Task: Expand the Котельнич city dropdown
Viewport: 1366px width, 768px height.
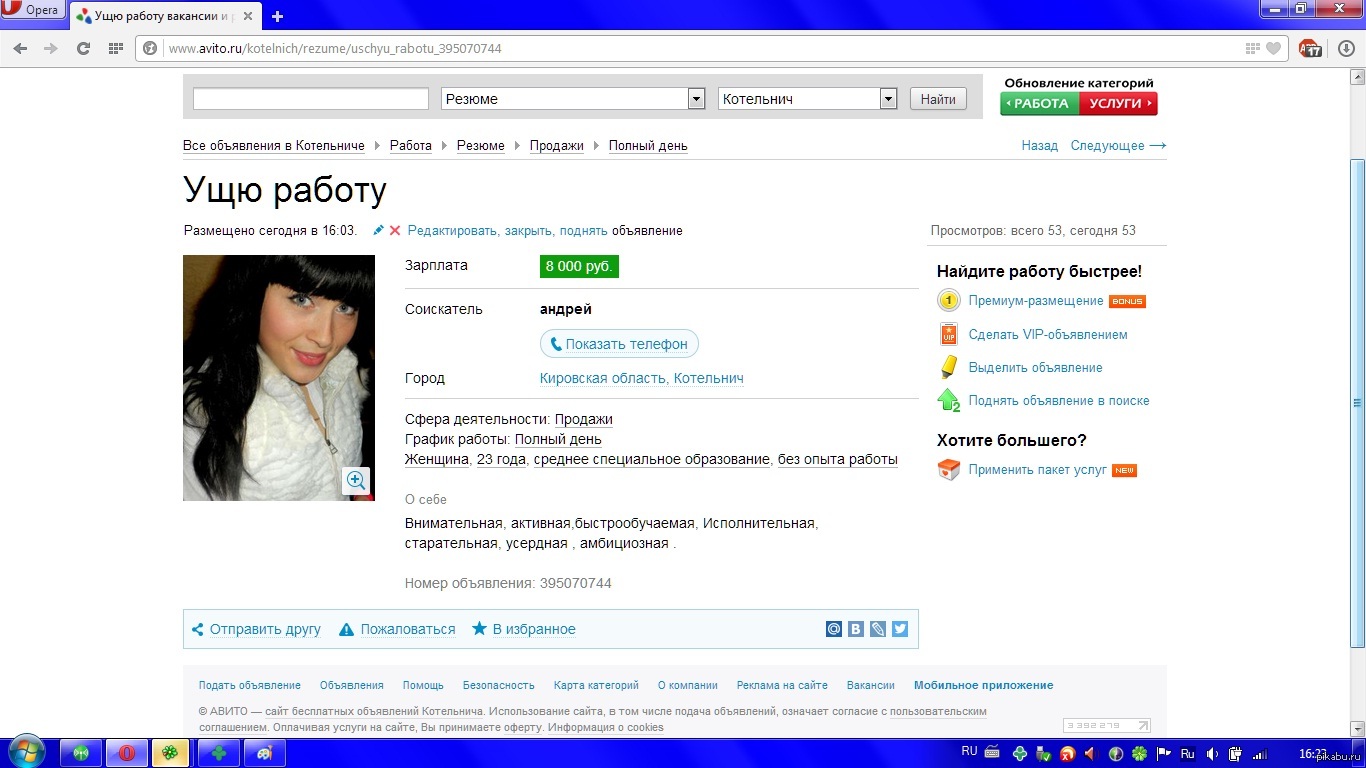Action: click(888, 99)
